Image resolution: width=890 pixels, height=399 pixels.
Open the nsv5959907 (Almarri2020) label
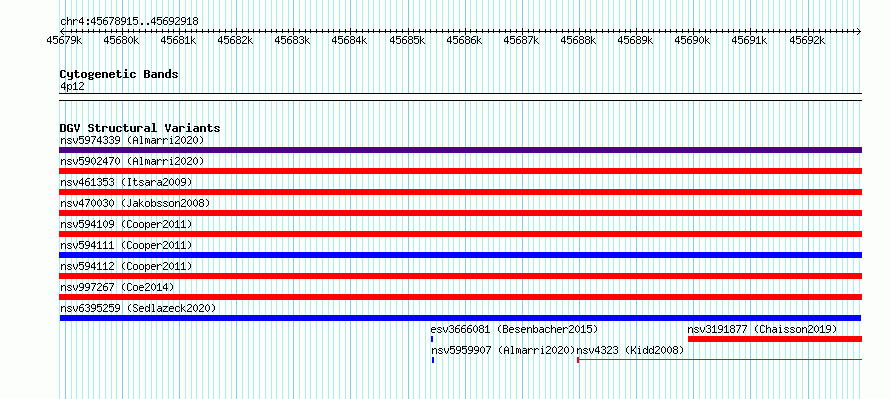pyautogui.click(x=503, y=350)
